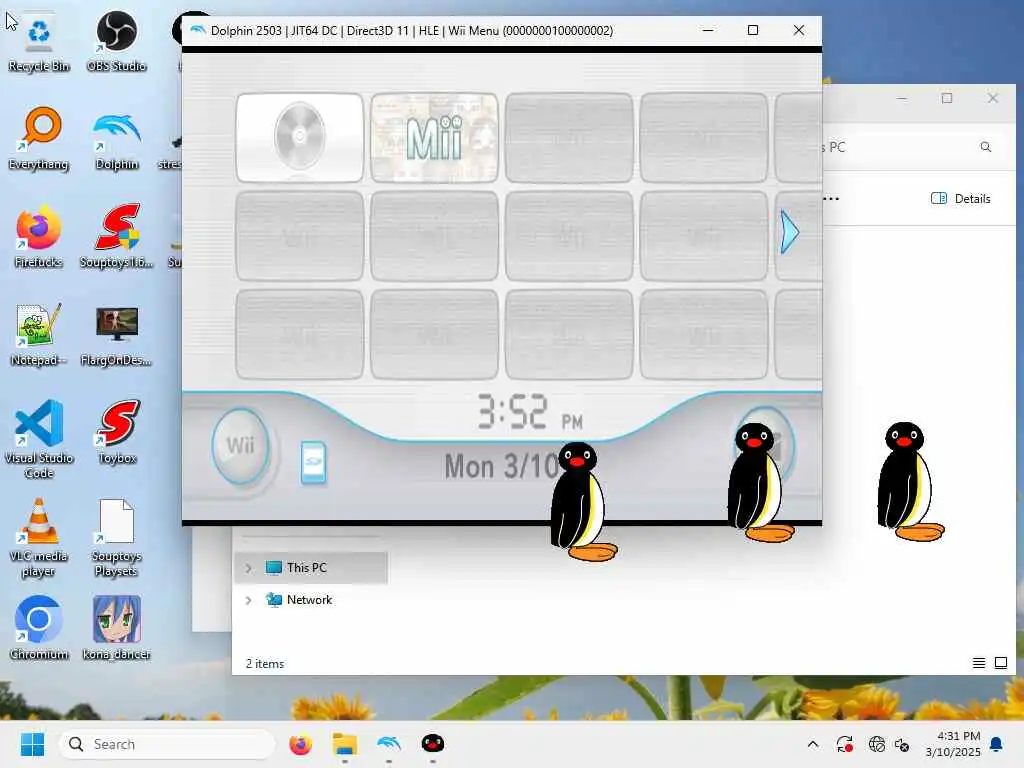The height and width of the screenshot is (768, 1024).
Task: Open FlargOnDes desktop icon
Action: [x=116, y=335]
